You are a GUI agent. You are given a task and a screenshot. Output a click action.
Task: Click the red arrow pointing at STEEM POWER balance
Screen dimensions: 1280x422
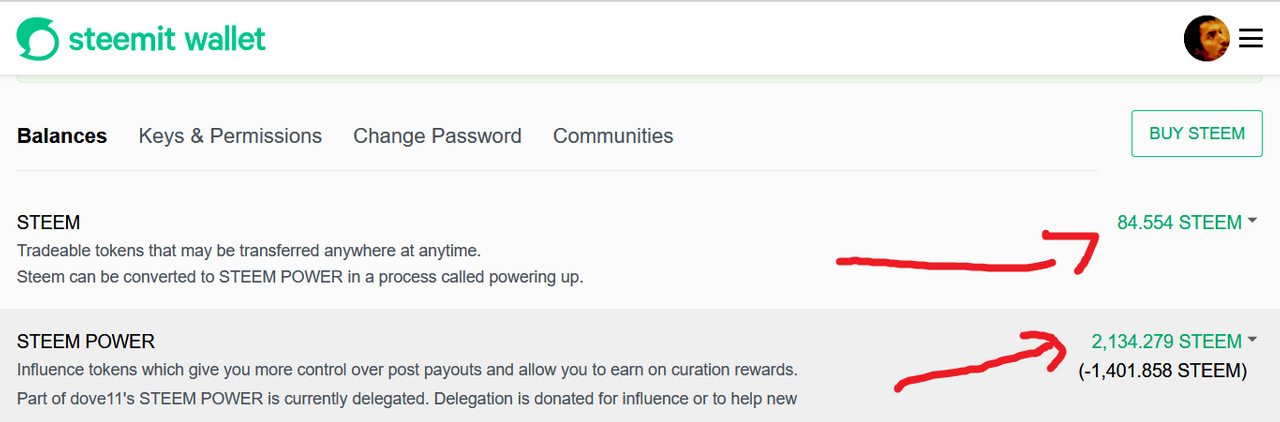tap(980, 360)
